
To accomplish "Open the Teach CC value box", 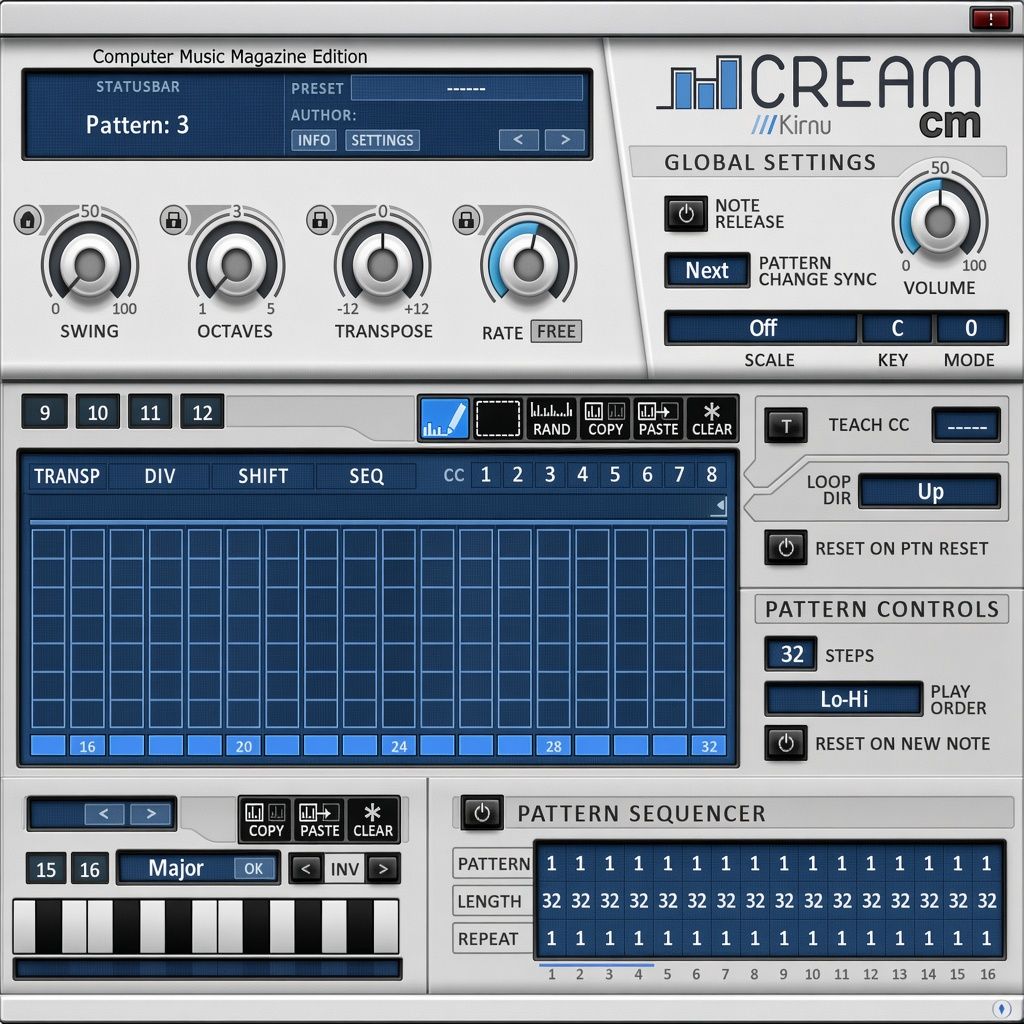I will tap(967, 426).
